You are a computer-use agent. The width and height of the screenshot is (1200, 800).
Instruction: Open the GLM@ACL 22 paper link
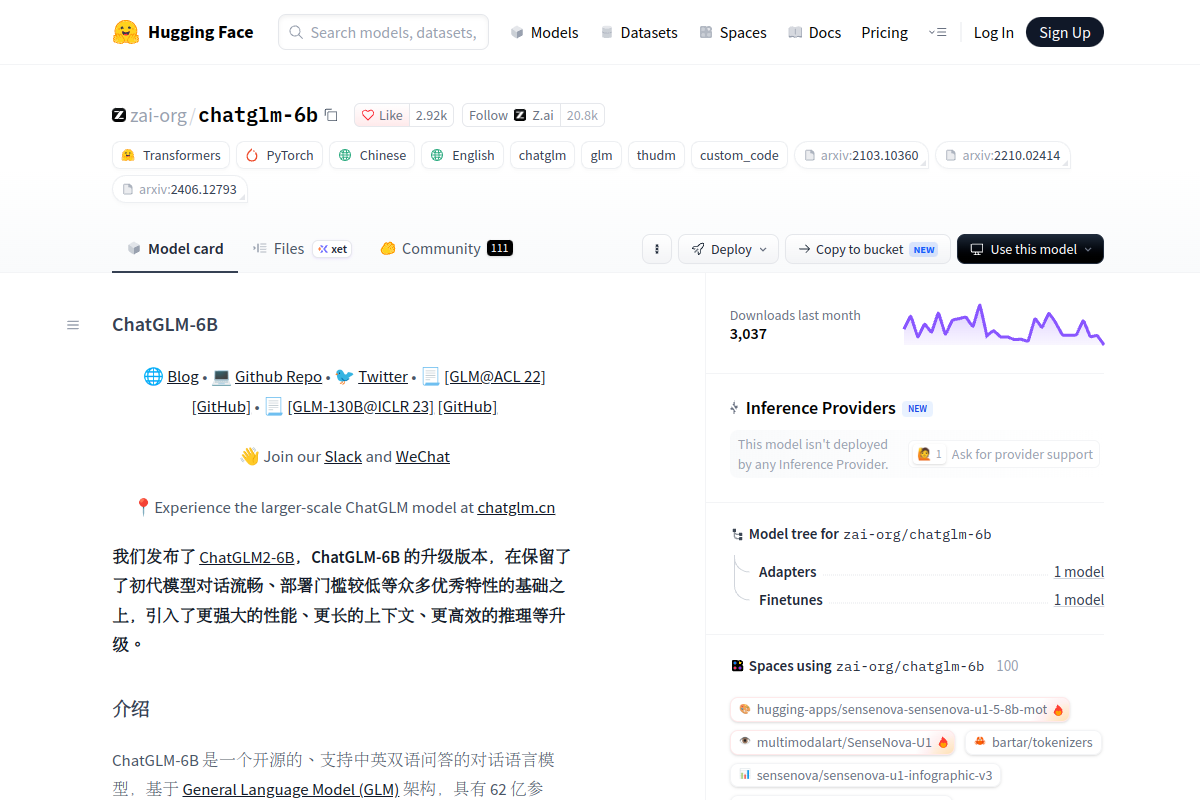pyautogui.click(x=495, y=377)
